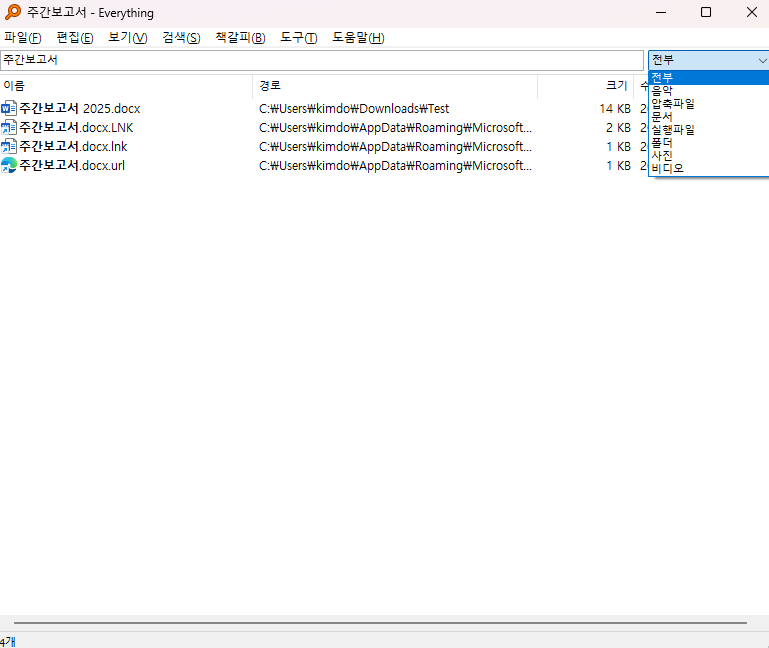Open the 편집(E) menu
This screenshot has height=648, width=769.
pyautogui.click(x=75, y=38)
